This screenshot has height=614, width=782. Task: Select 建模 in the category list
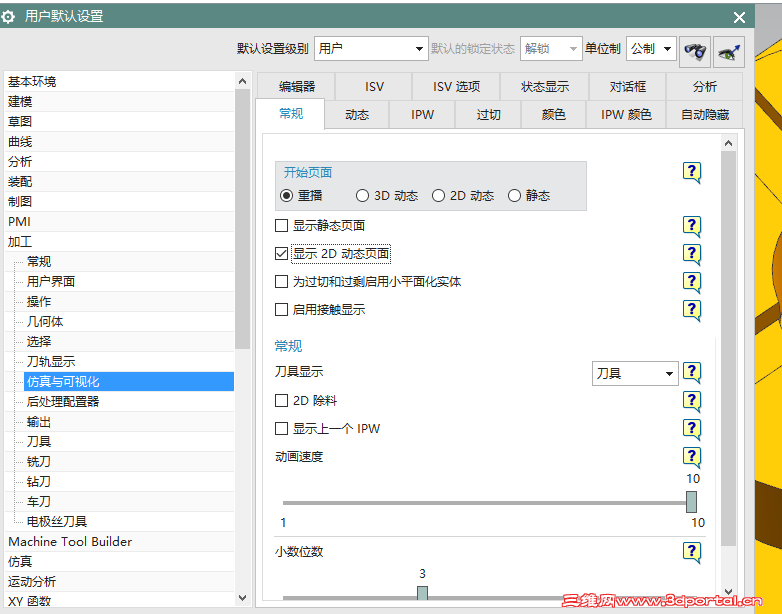coord(119,102)
